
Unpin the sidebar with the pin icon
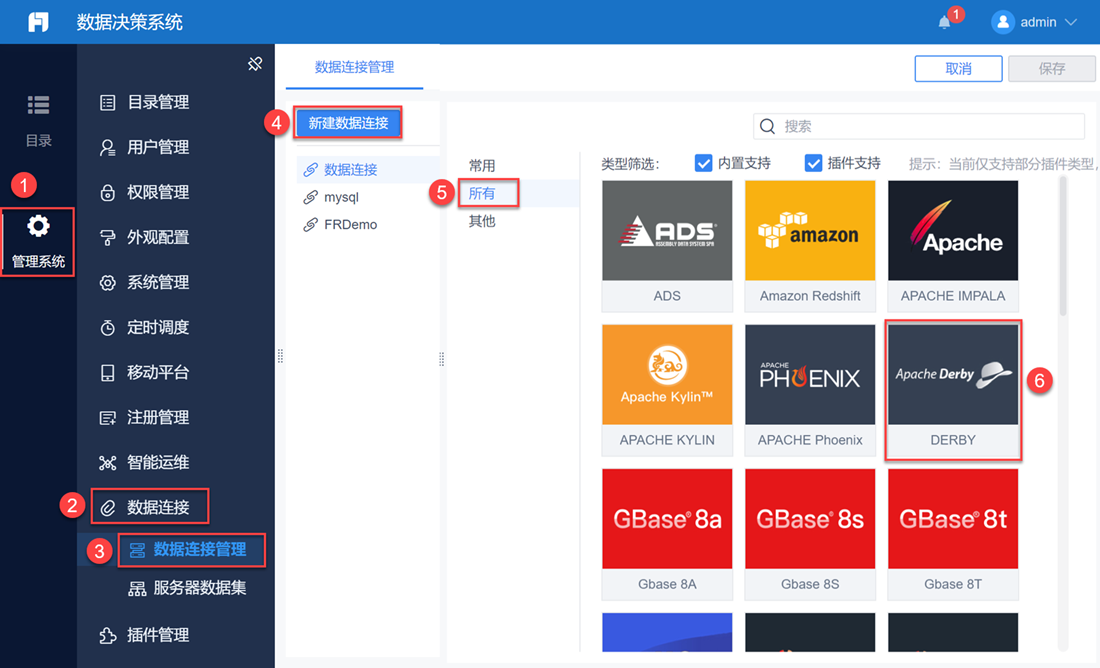[x=255, y=64]
